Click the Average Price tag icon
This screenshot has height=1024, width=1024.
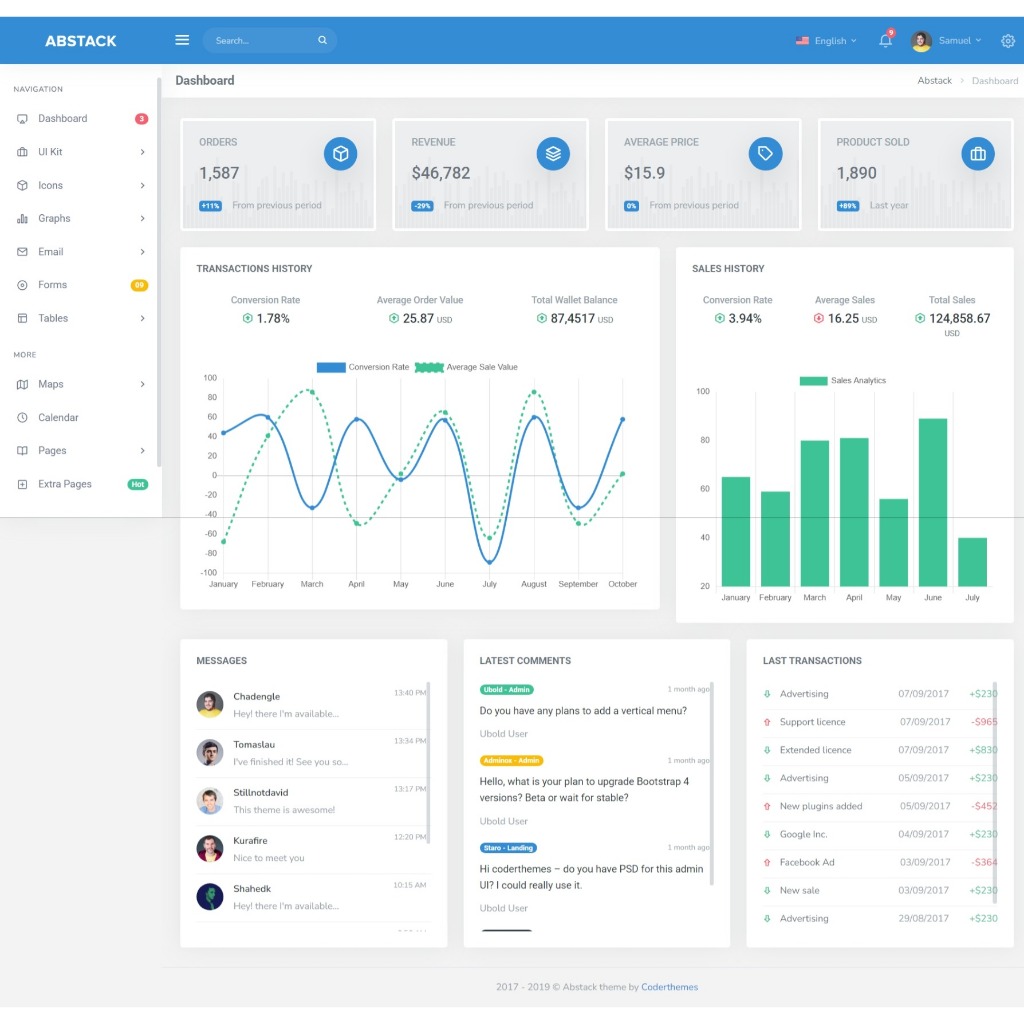tap(766, 153)
